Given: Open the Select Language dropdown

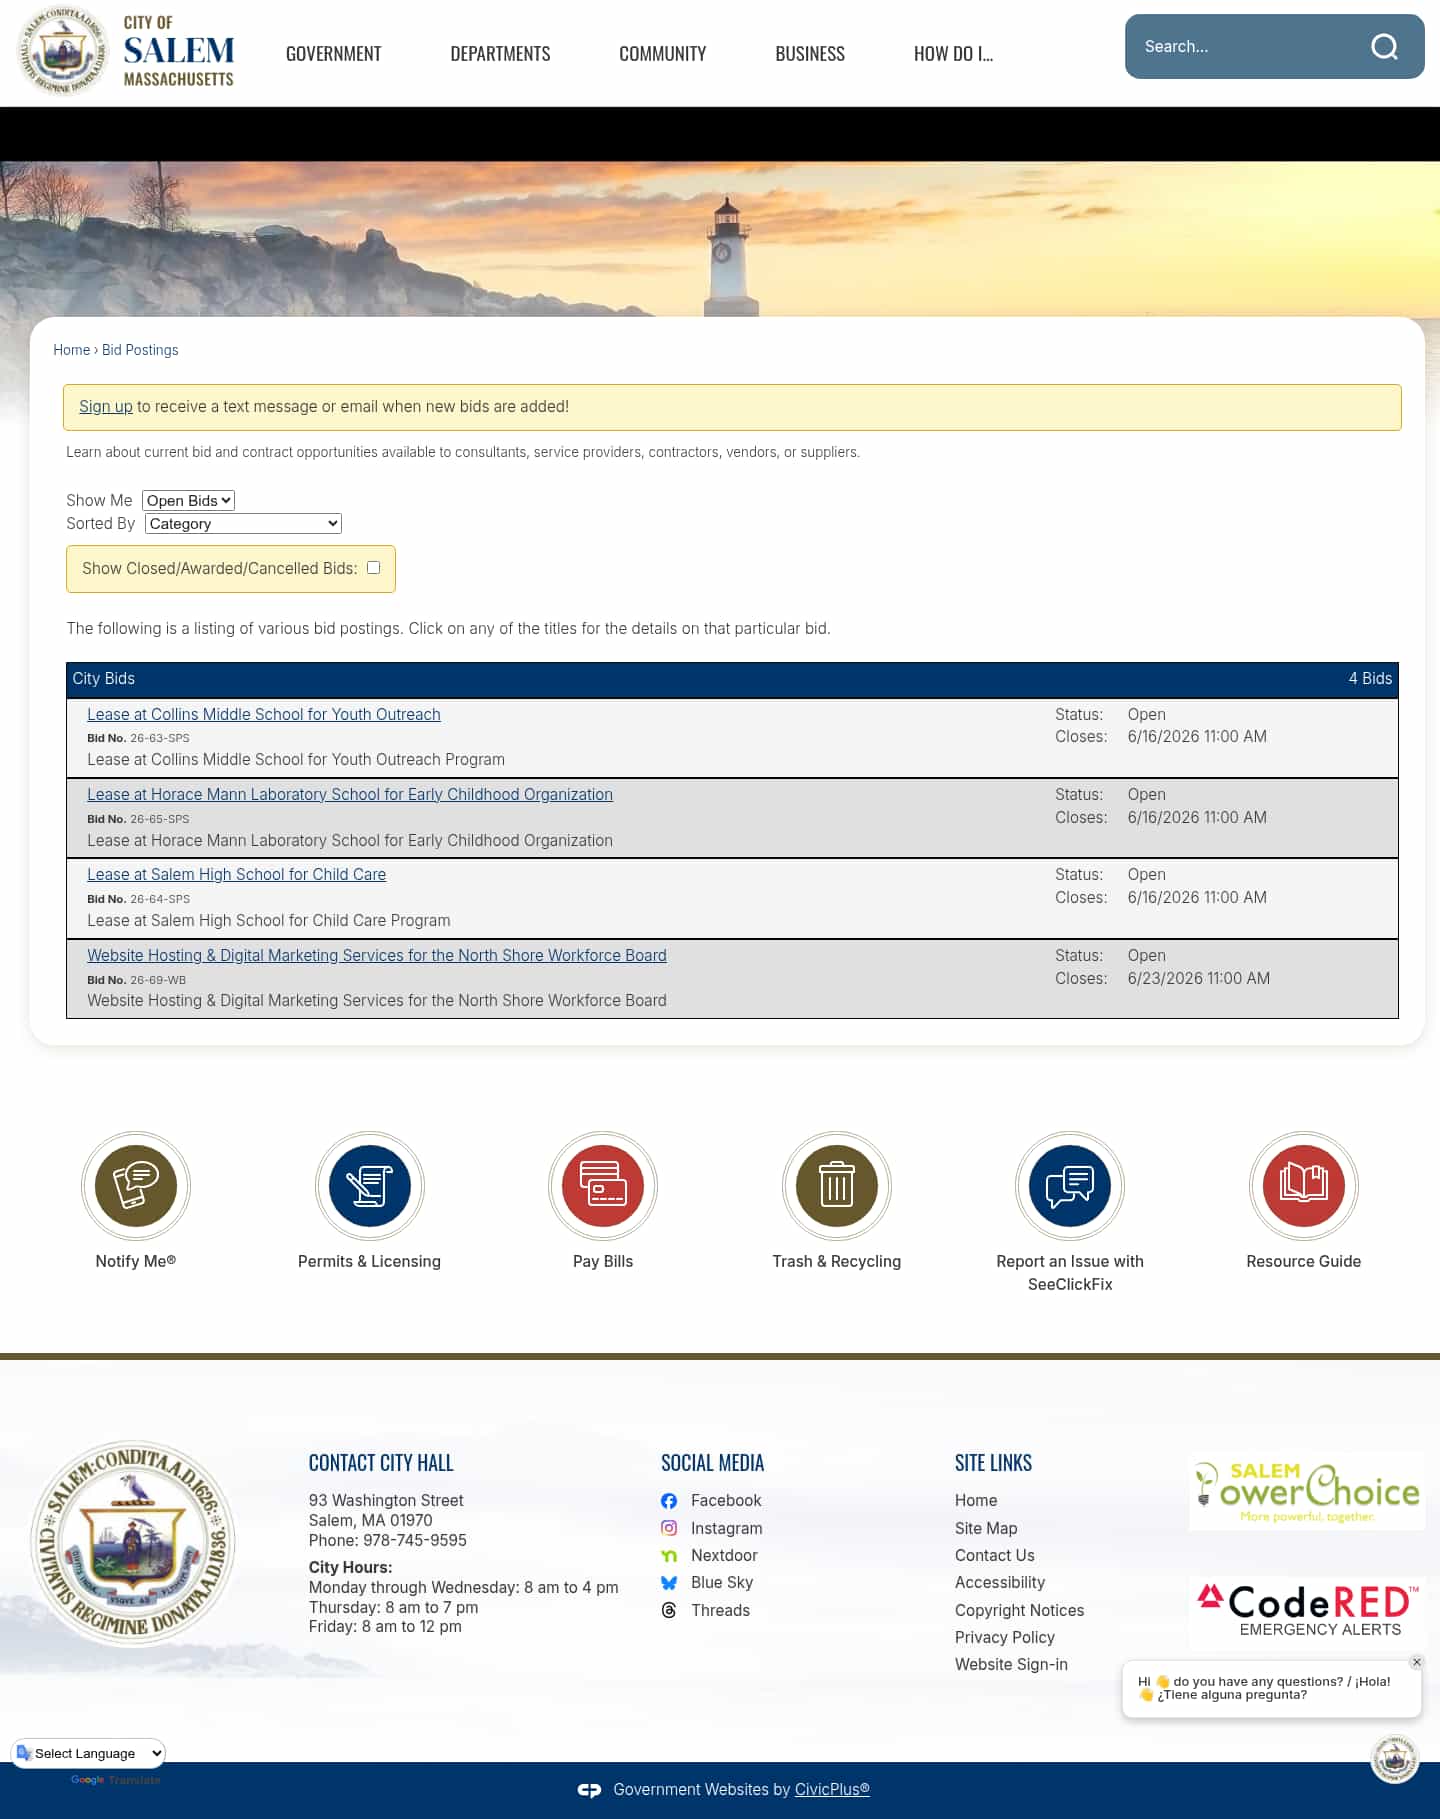Looking at the screenshot, I should tap(89, 1753).
